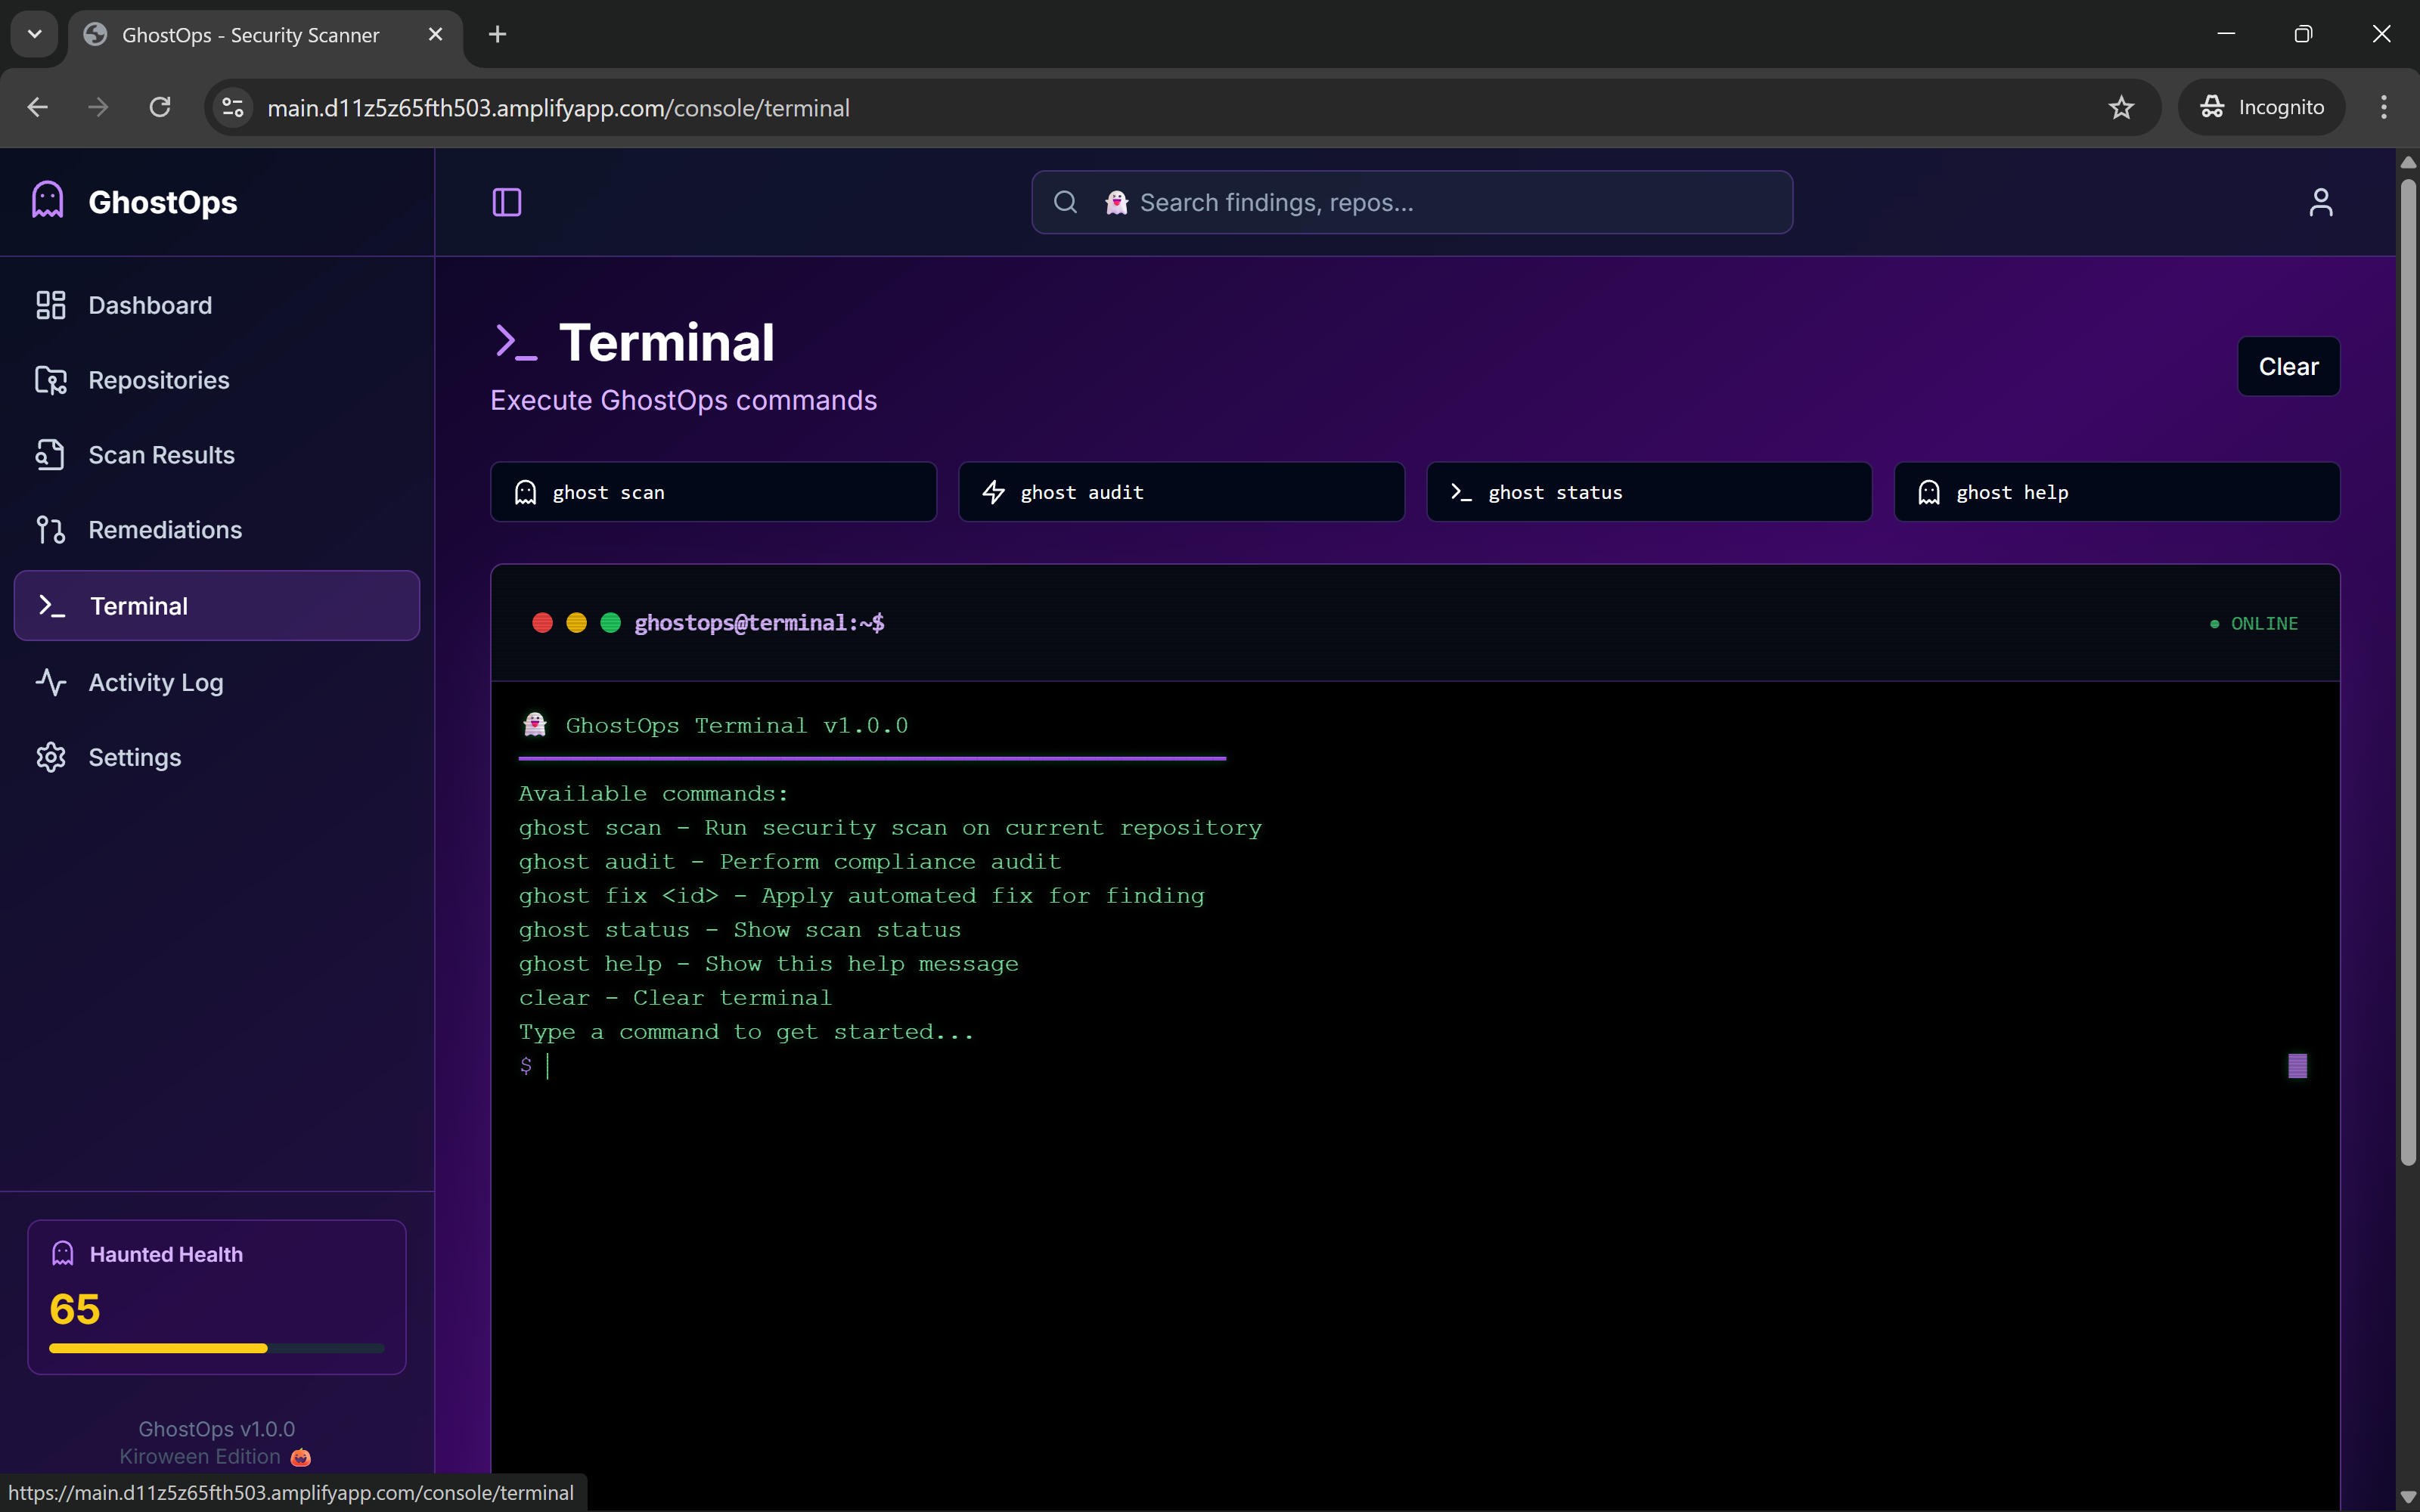Open the Chrome three-dot menu
The image size is (2420, 1512).
click(2384, 108)
